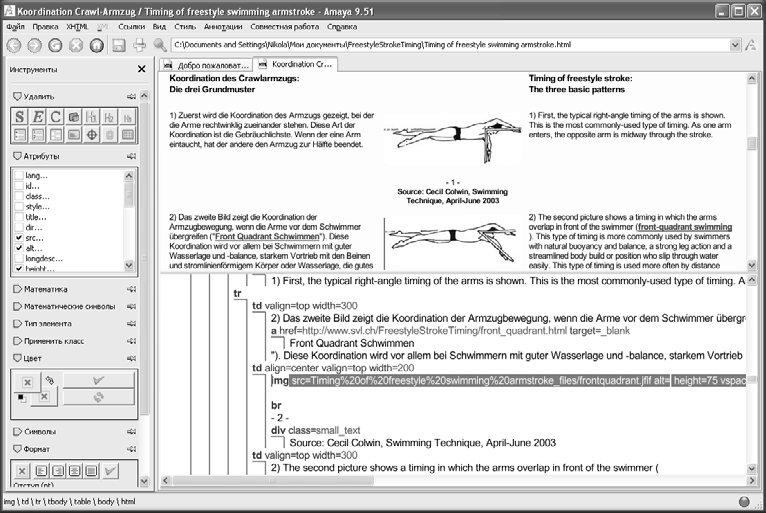Click the front-quadrant swimming link
766x513 pixels.
coord(685,227)
